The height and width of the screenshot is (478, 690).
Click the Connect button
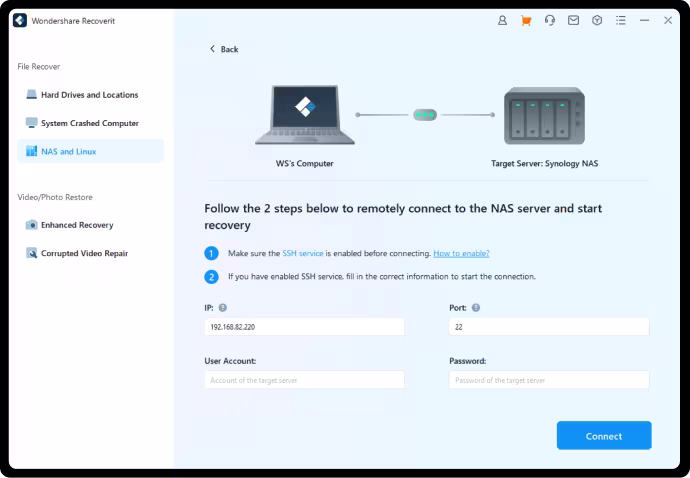(604, 436)
